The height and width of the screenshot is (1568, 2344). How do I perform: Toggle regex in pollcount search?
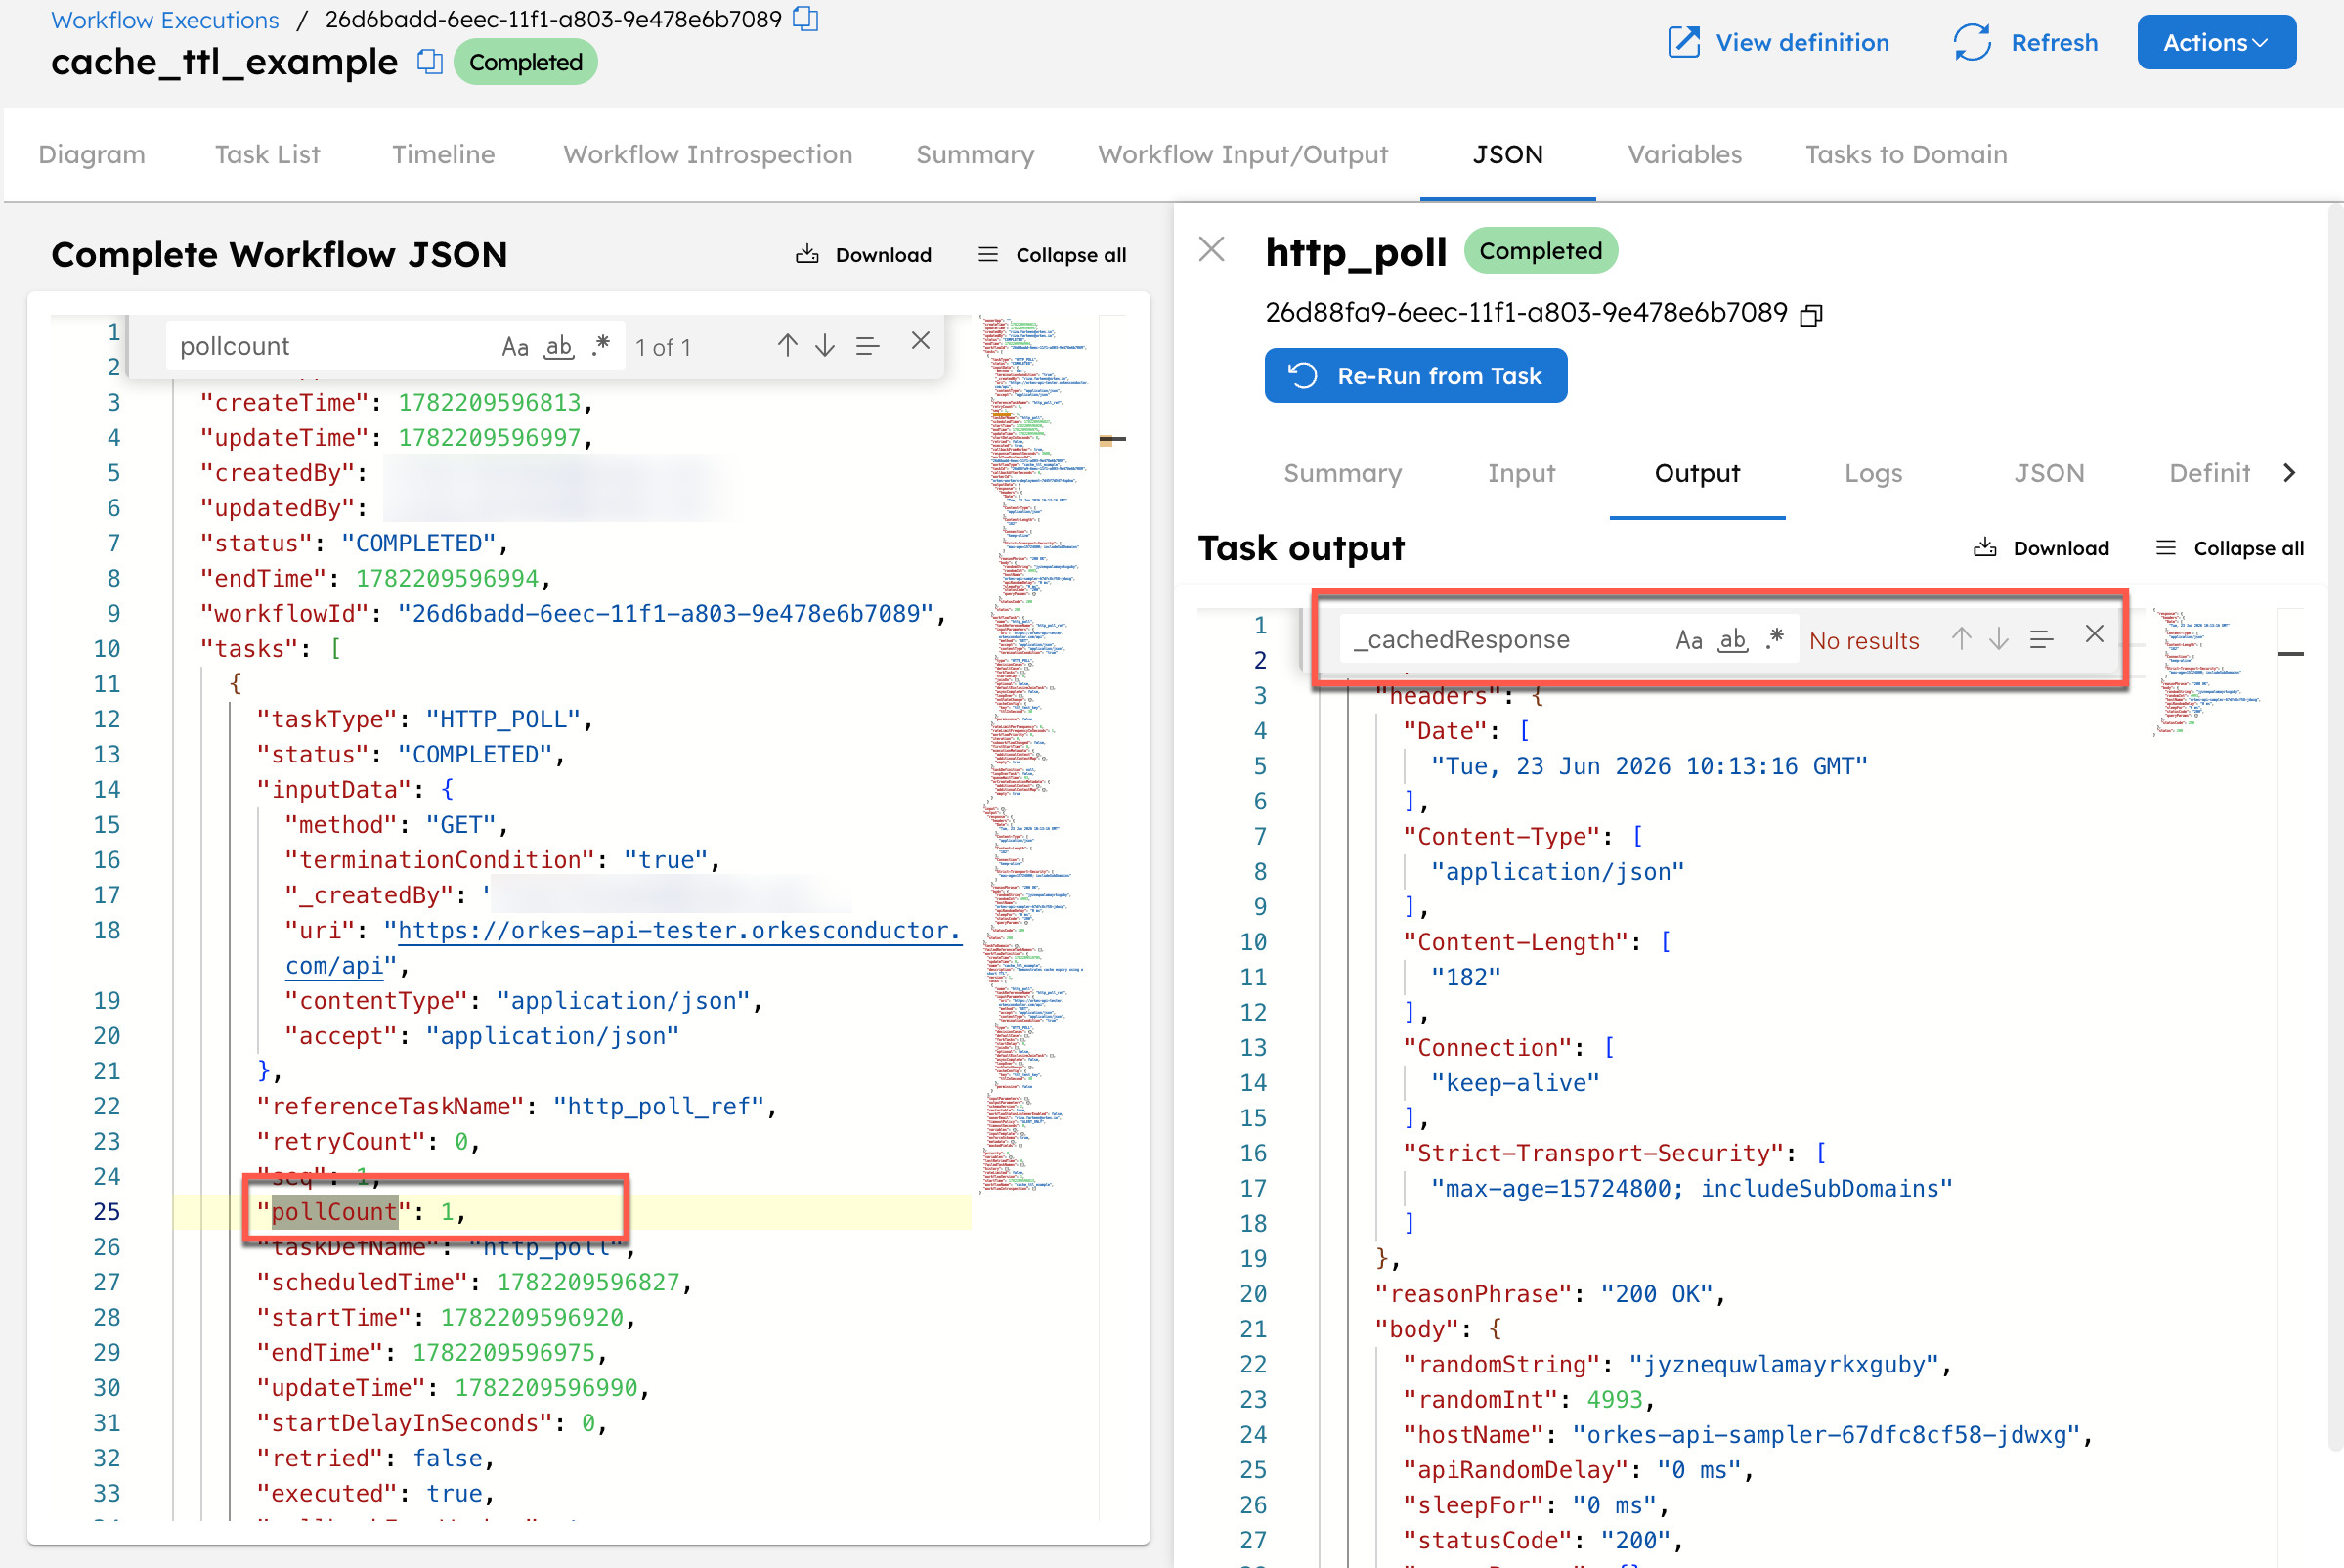click(x=600, y=346)
